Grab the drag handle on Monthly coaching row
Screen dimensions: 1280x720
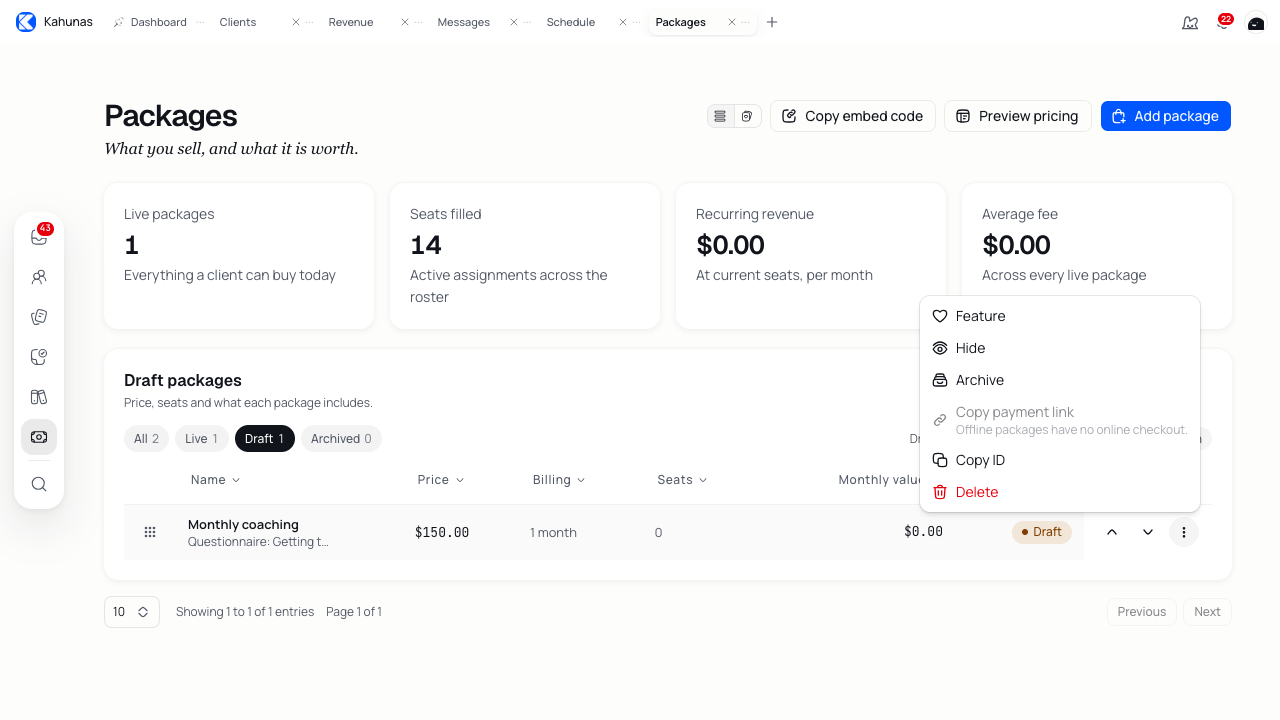click(x=150, y=532)
